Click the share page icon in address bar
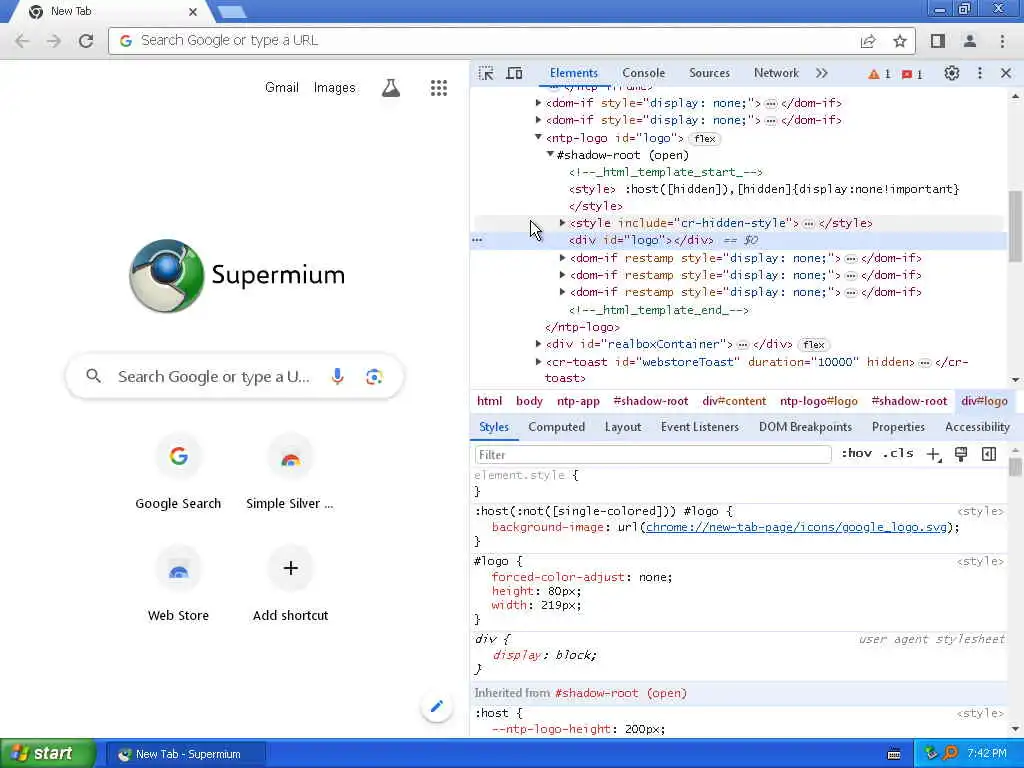The image size is (1024, 768). tap(868, 41)
